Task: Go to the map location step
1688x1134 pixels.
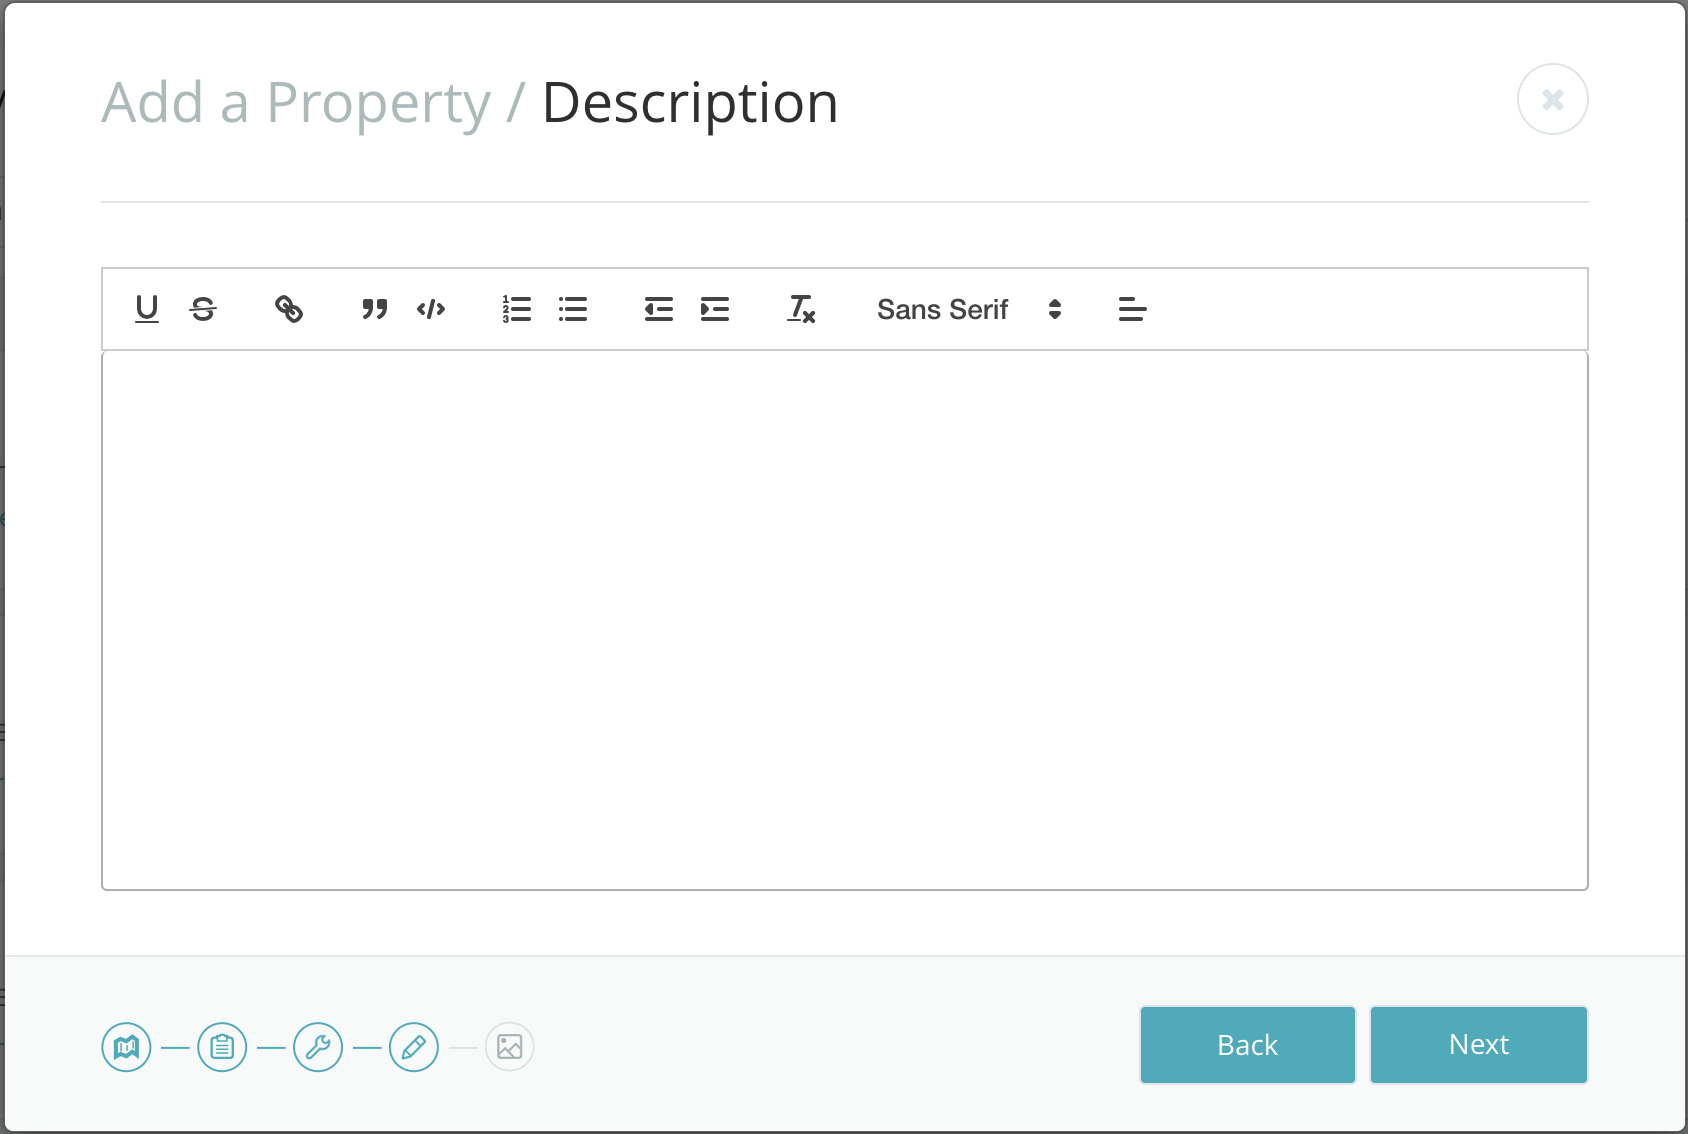Action: click(127, 1047)
